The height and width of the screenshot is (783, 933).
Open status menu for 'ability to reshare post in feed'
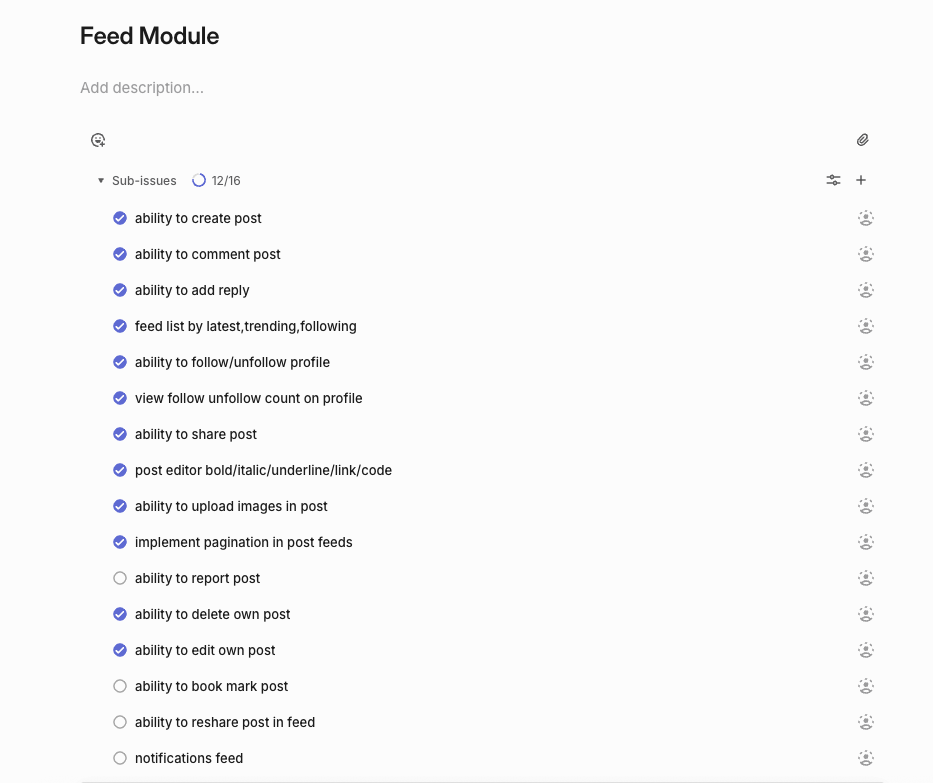pos(120,722)
